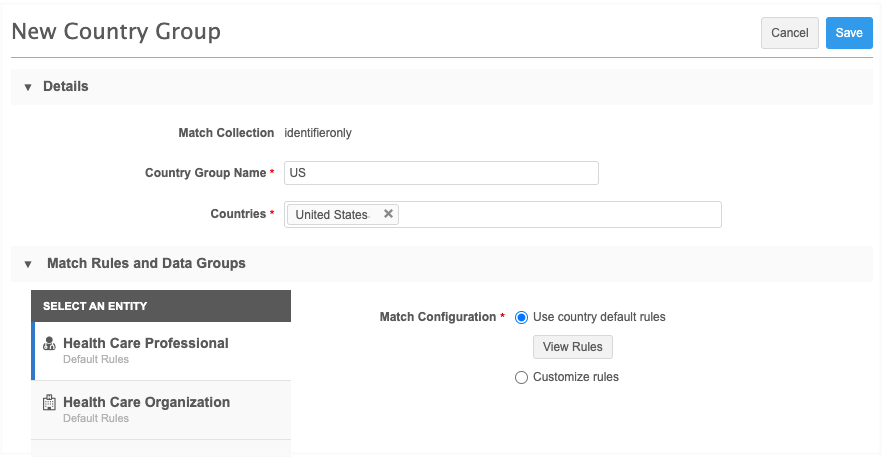Screen dimensions: 885x457
Task: Select the Health Care Professional entity label
Action: point(145,343)
